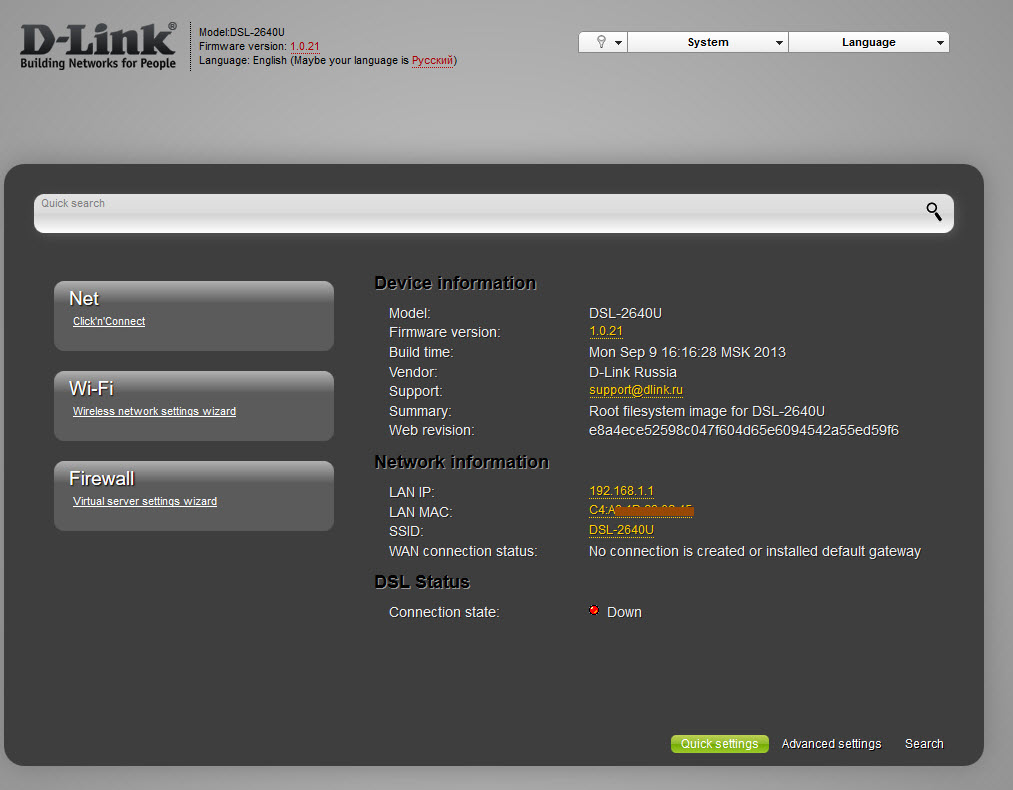Image resolution: width=1013 pixels, height=790 pixels.
Task: Click the Down connection state text
Action: 624,612
